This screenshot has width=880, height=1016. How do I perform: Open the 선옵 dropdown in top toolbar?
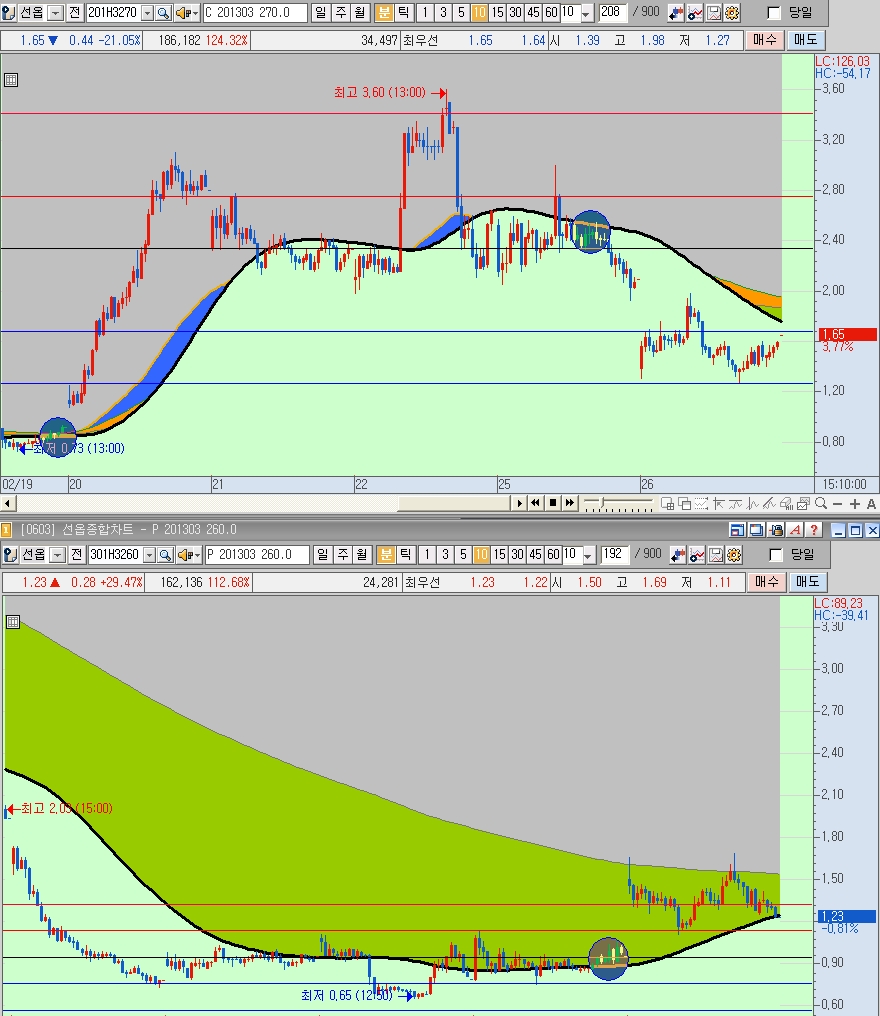(x=56, y=13)
